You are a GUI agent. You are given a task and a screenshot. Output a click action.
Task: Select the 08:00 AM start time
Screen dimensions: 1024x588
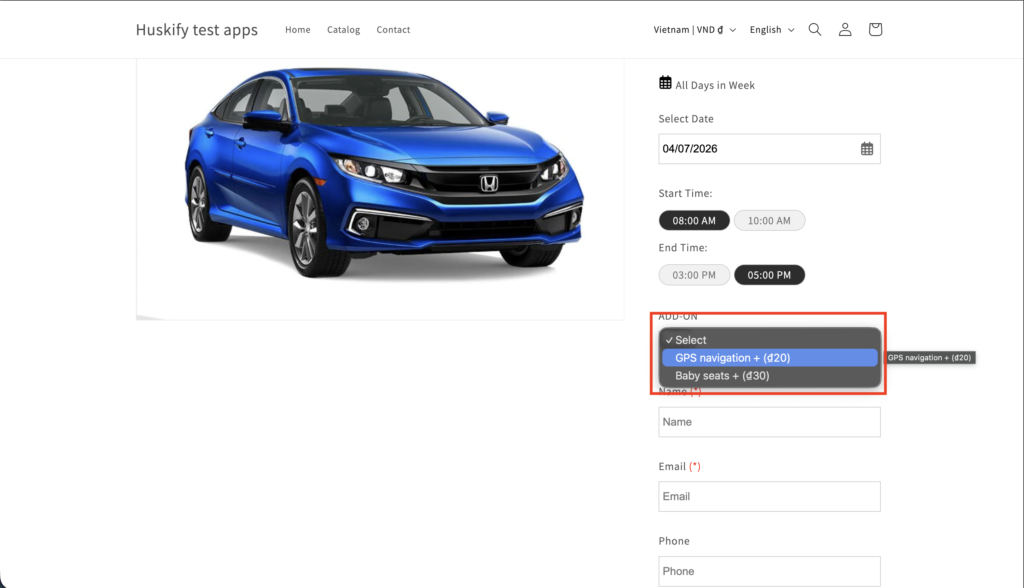coord(694,221)
